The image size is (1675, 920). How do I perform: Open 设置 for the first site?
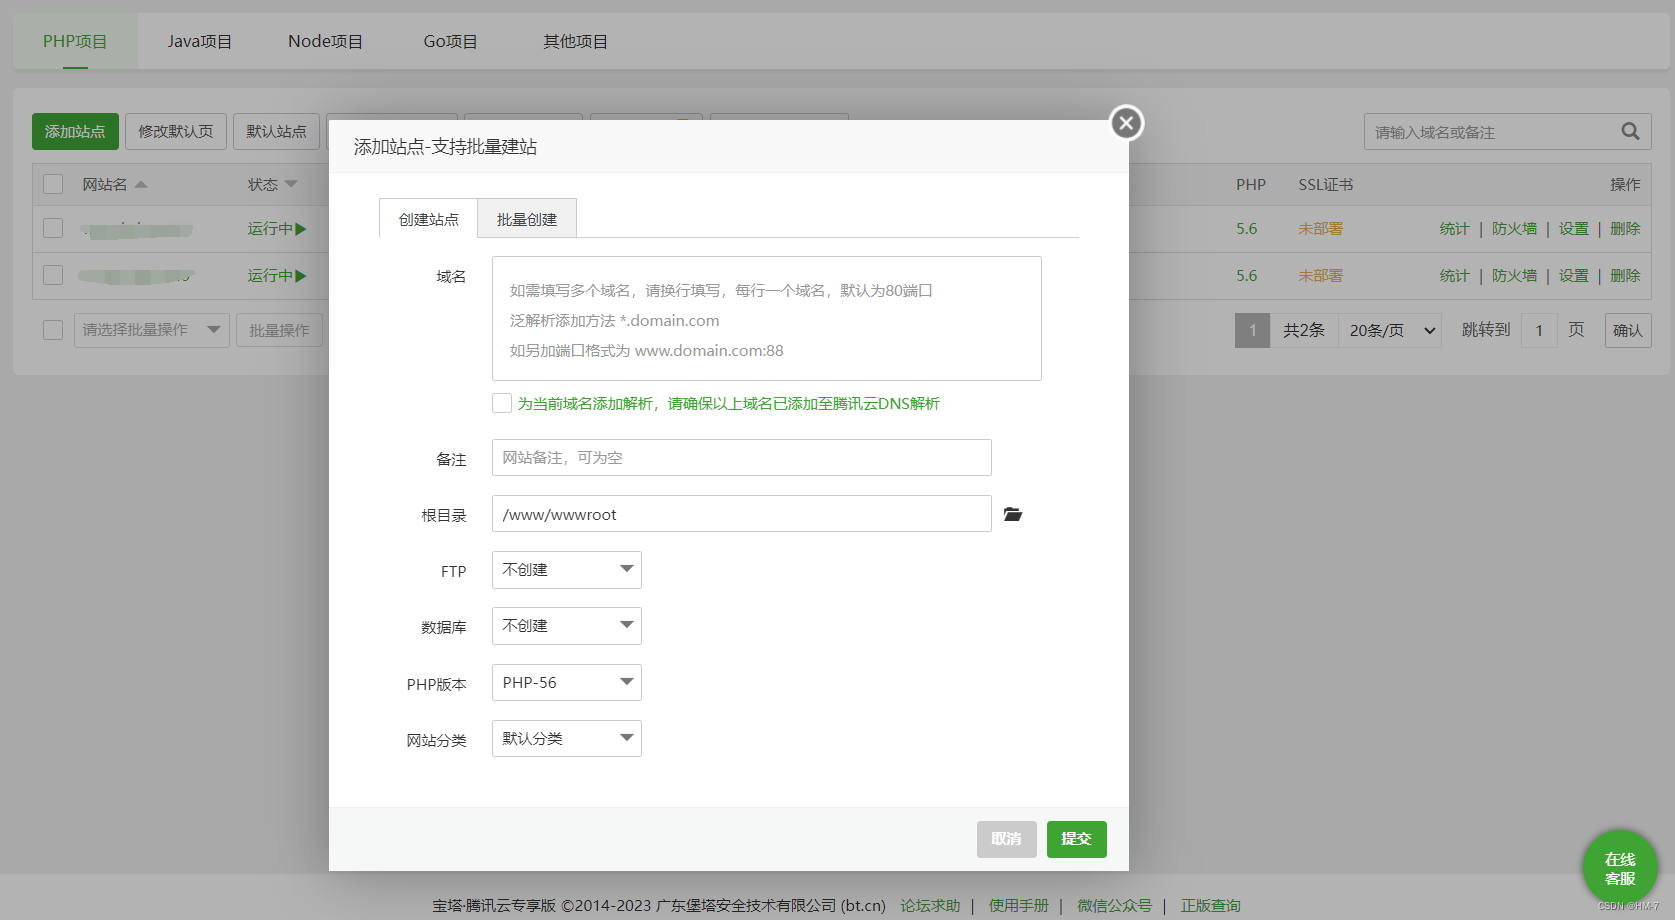pyautogui.click(x=1574, y=228)
